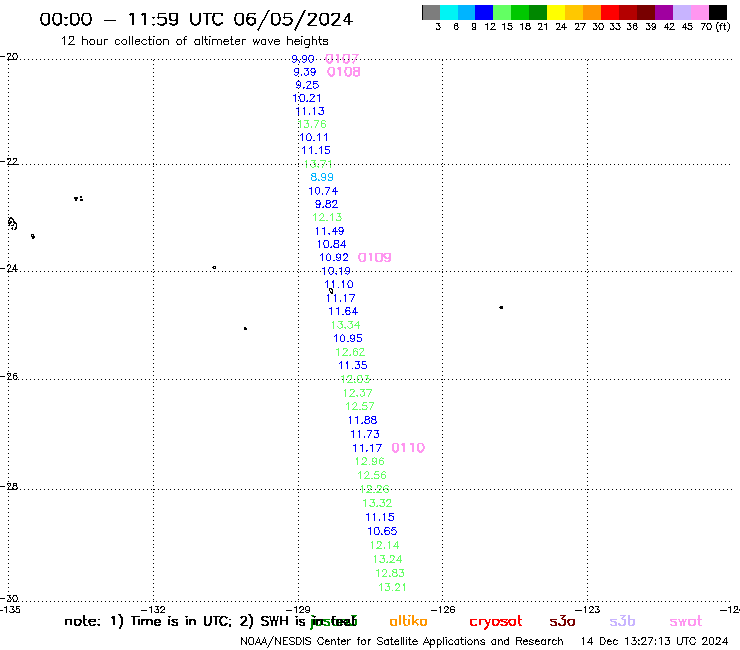Pick the bright red legend color swatch
Screen dimensions: 740x650
coord(610,12)
